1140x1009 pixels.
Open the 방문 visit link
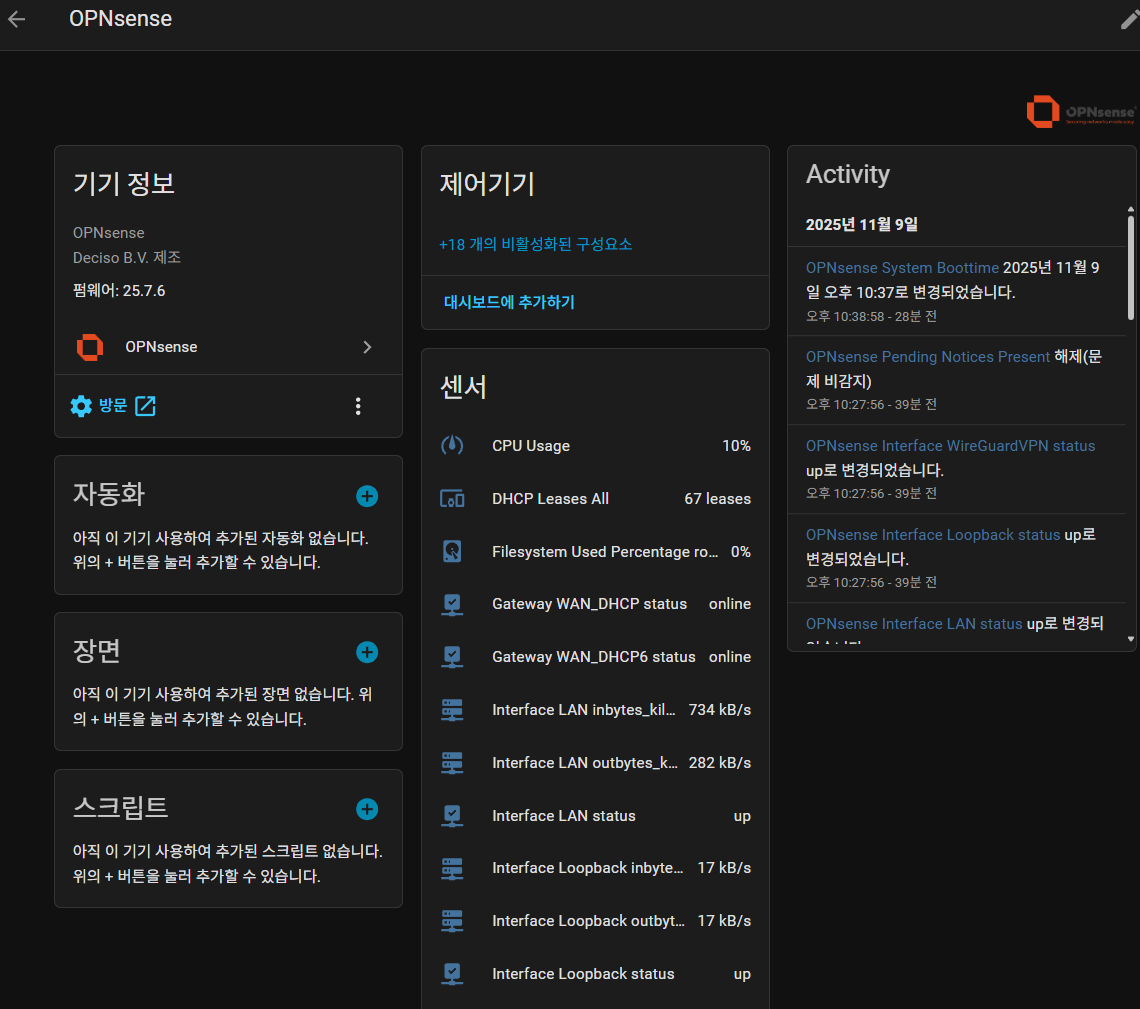pos(113,406)
